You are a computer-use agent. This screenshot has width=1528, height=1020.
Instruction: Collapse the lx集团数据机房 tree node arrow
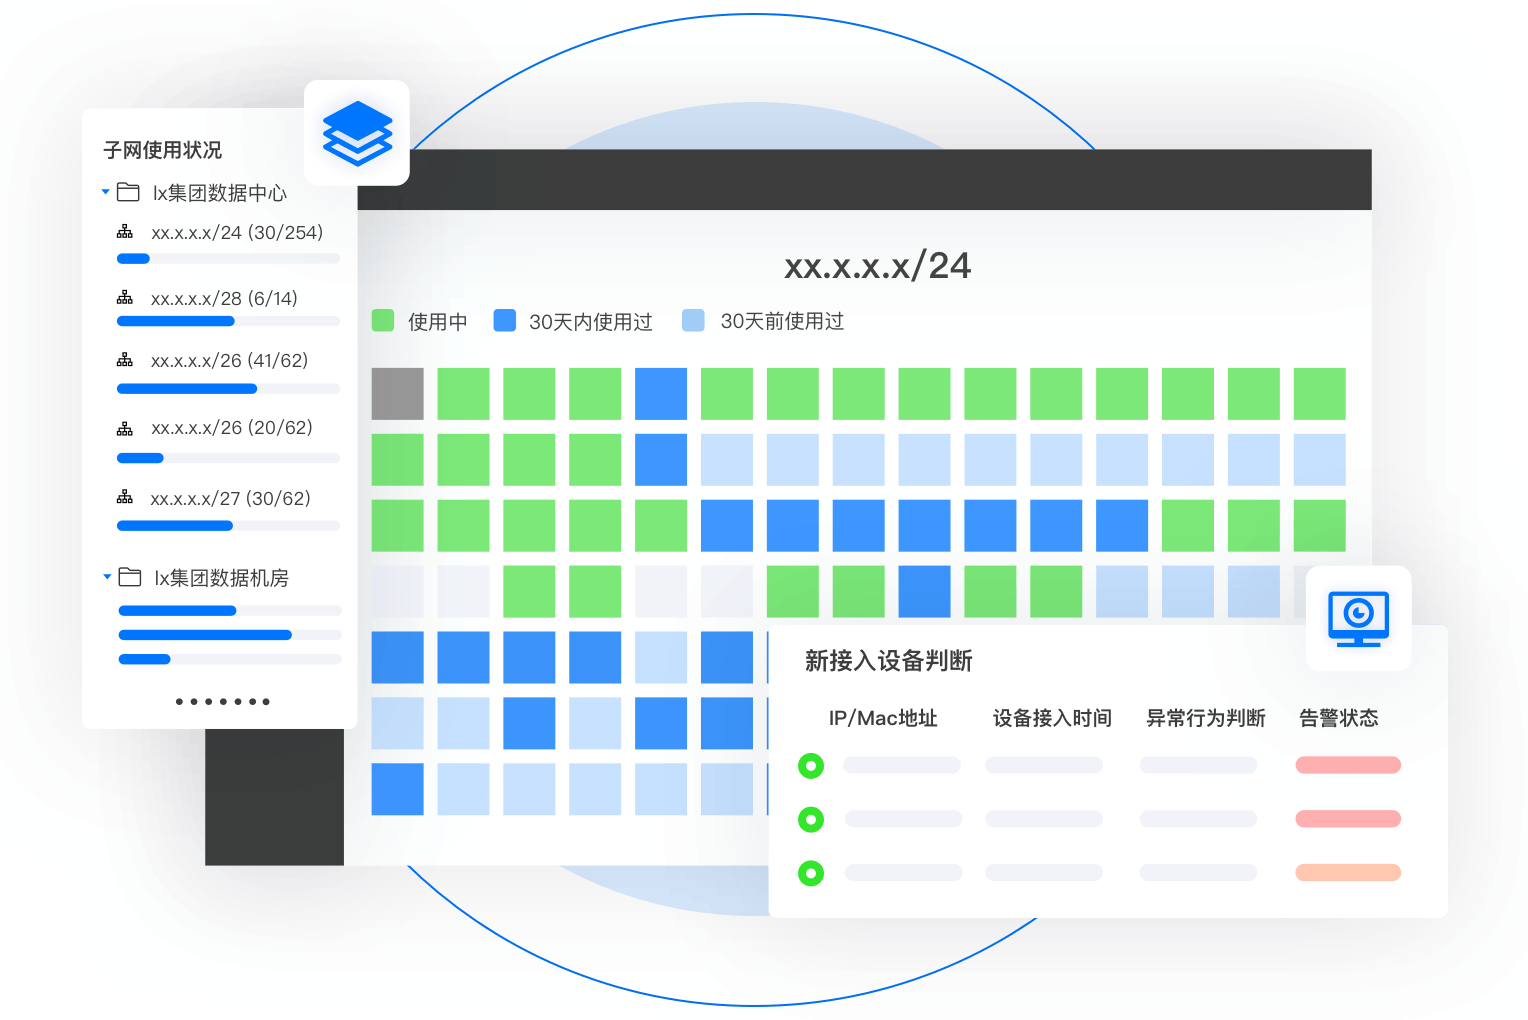pyautogui.click(x=107, y=577)
